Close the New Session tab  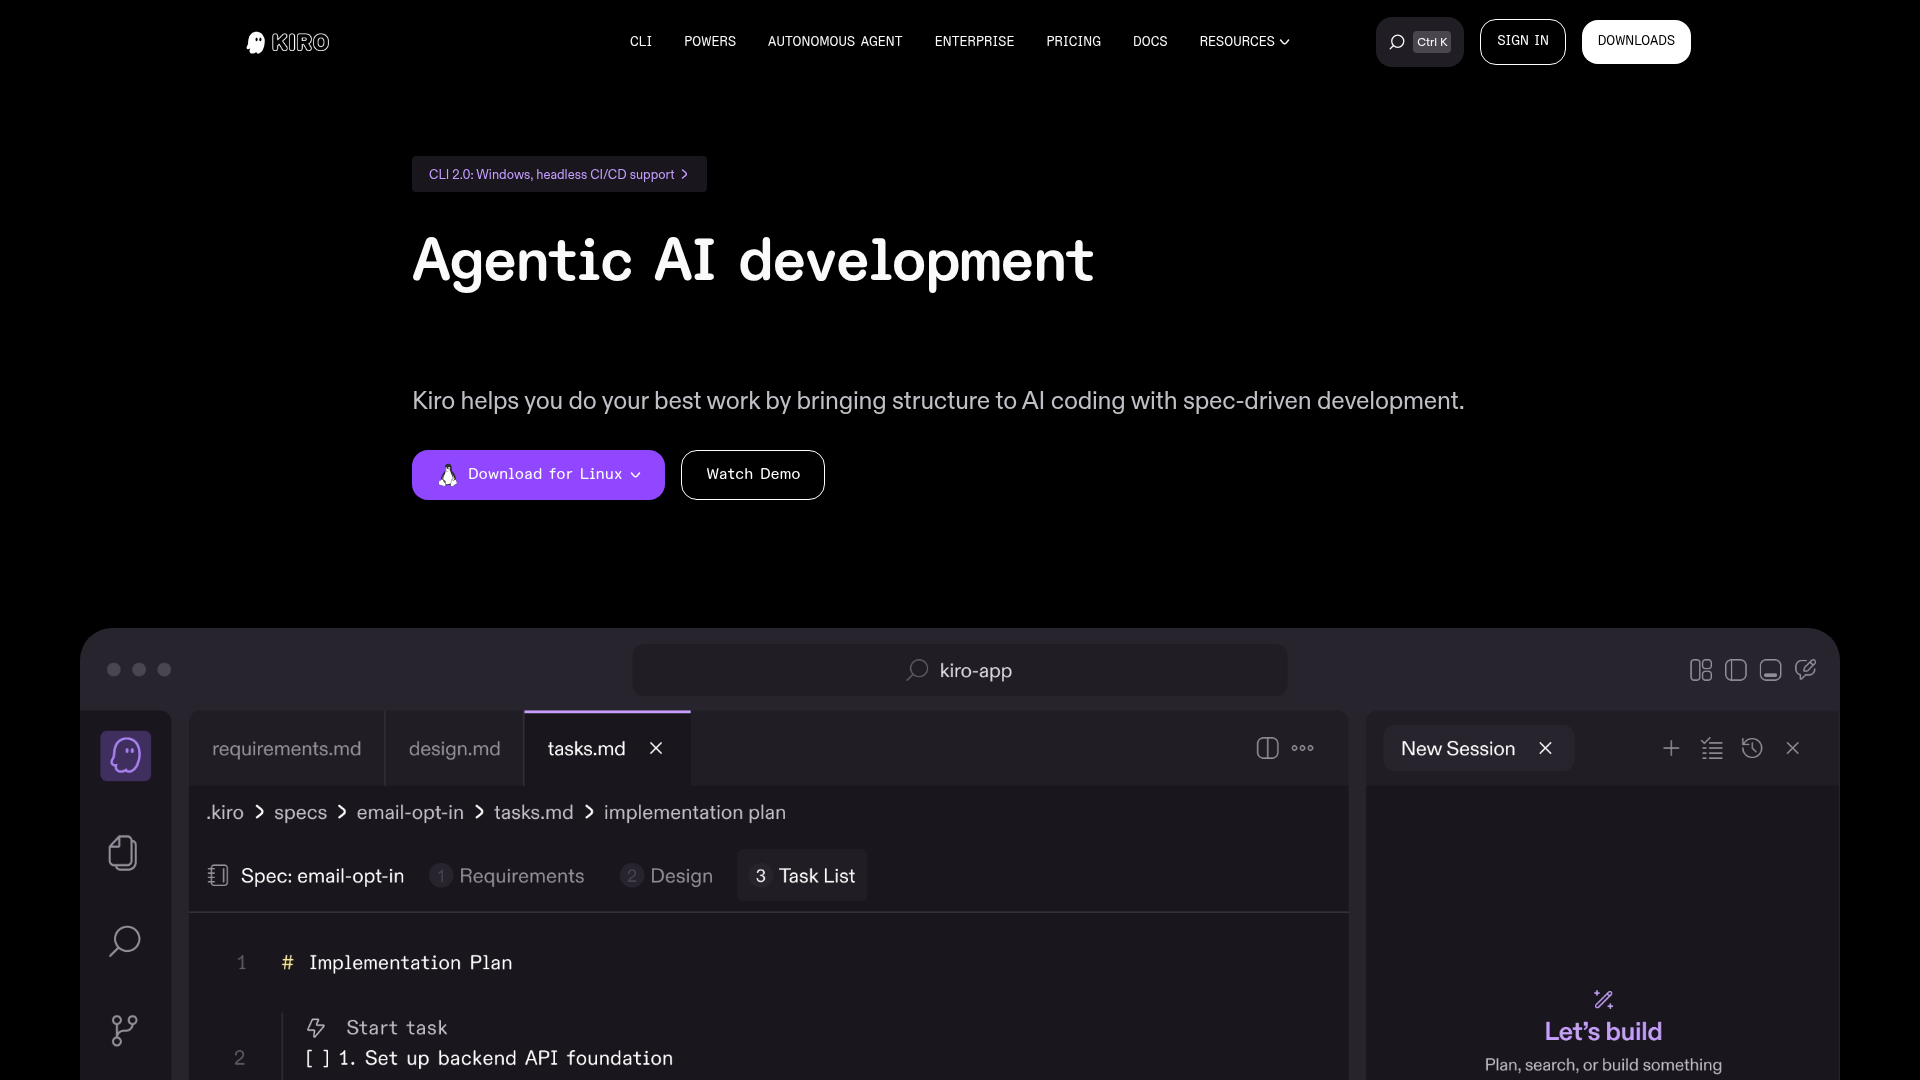pos(1545,748)
